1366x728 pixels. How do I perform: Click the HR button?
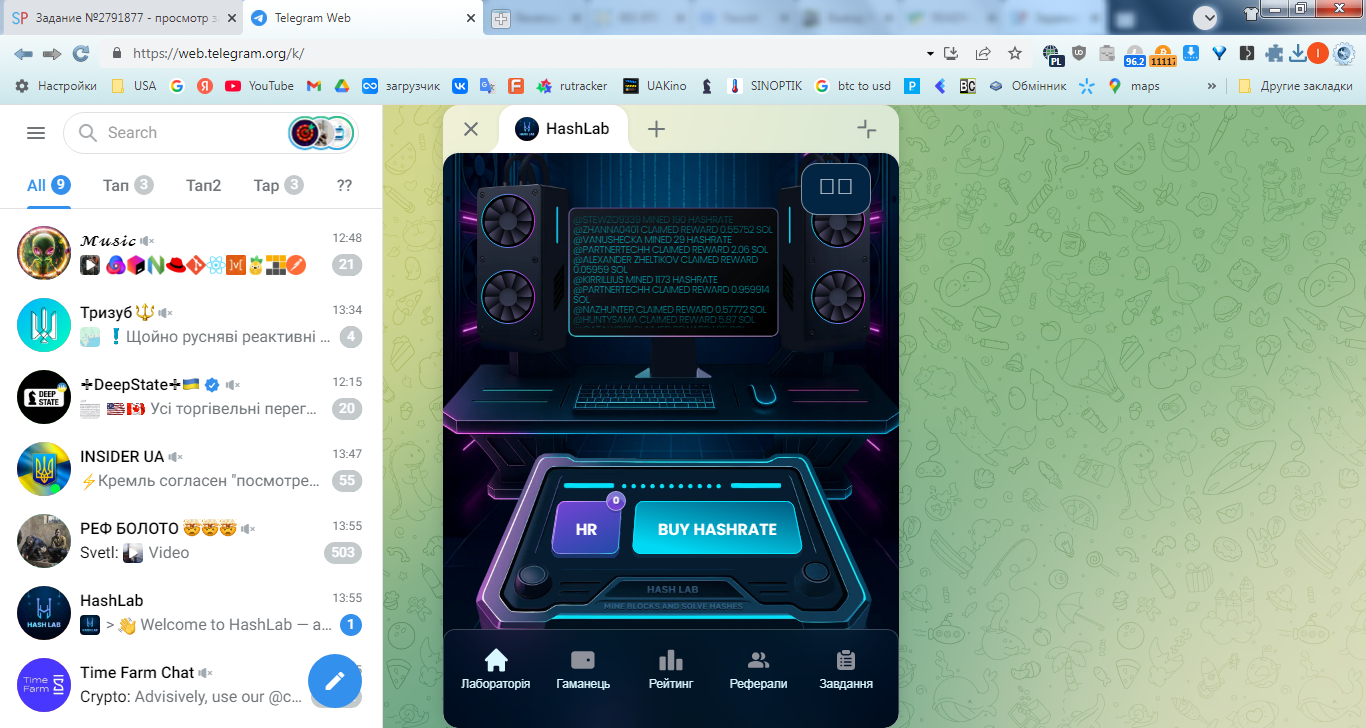click(x=587, y=528)
